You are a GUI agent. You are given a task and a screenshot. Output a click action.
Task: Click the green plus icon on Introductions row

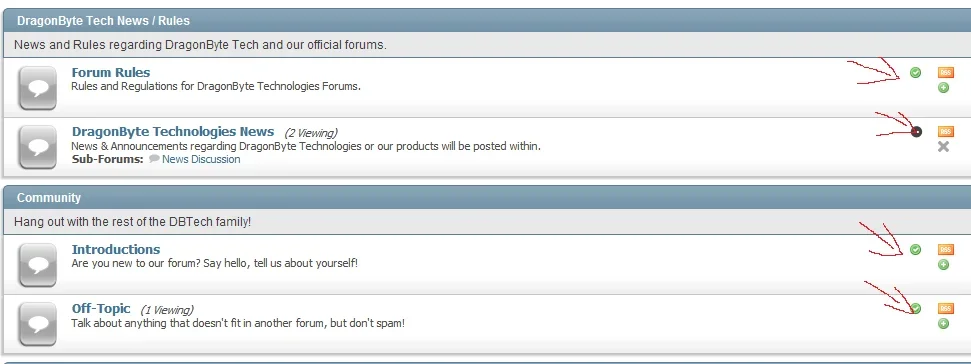pos(943,265)
